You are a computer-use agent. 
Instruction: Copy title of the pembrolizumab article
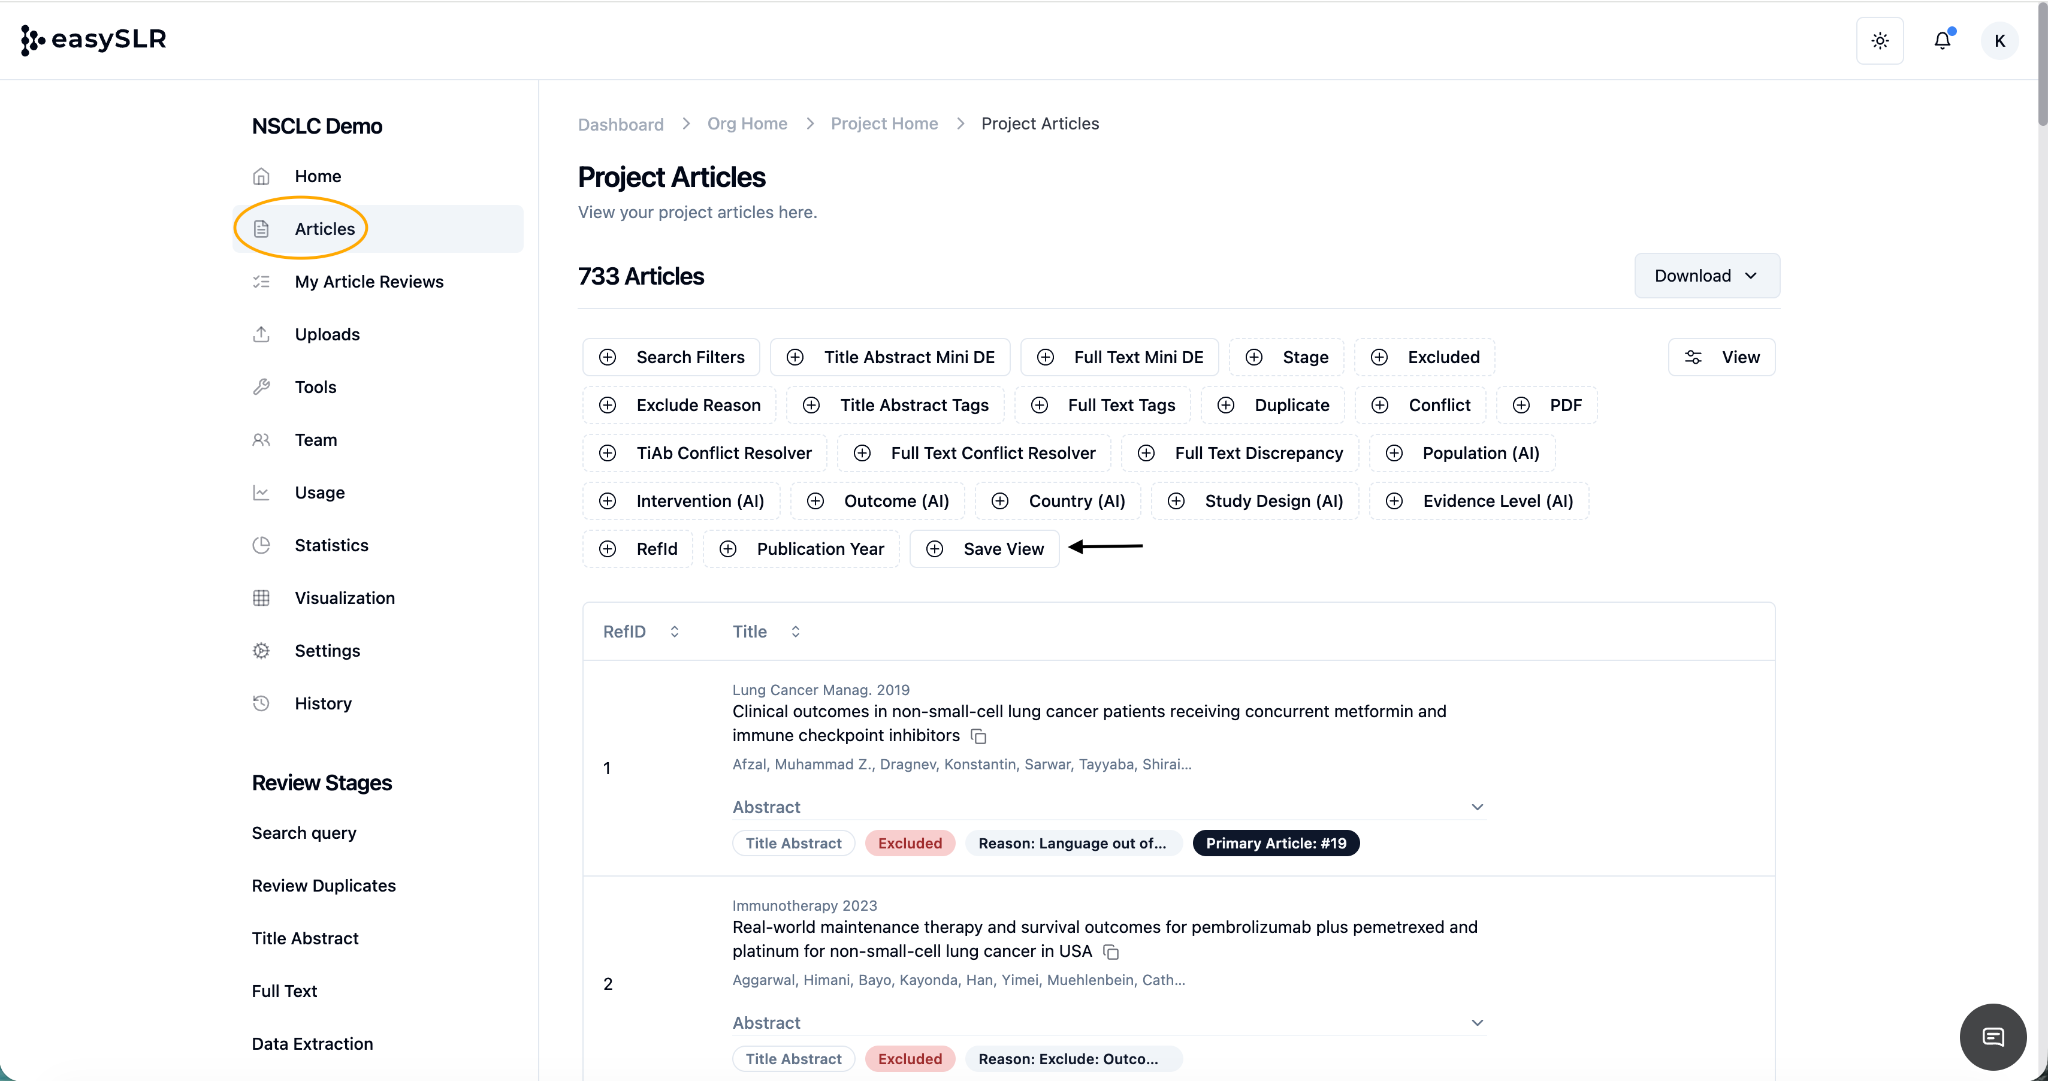(1111, 952)
